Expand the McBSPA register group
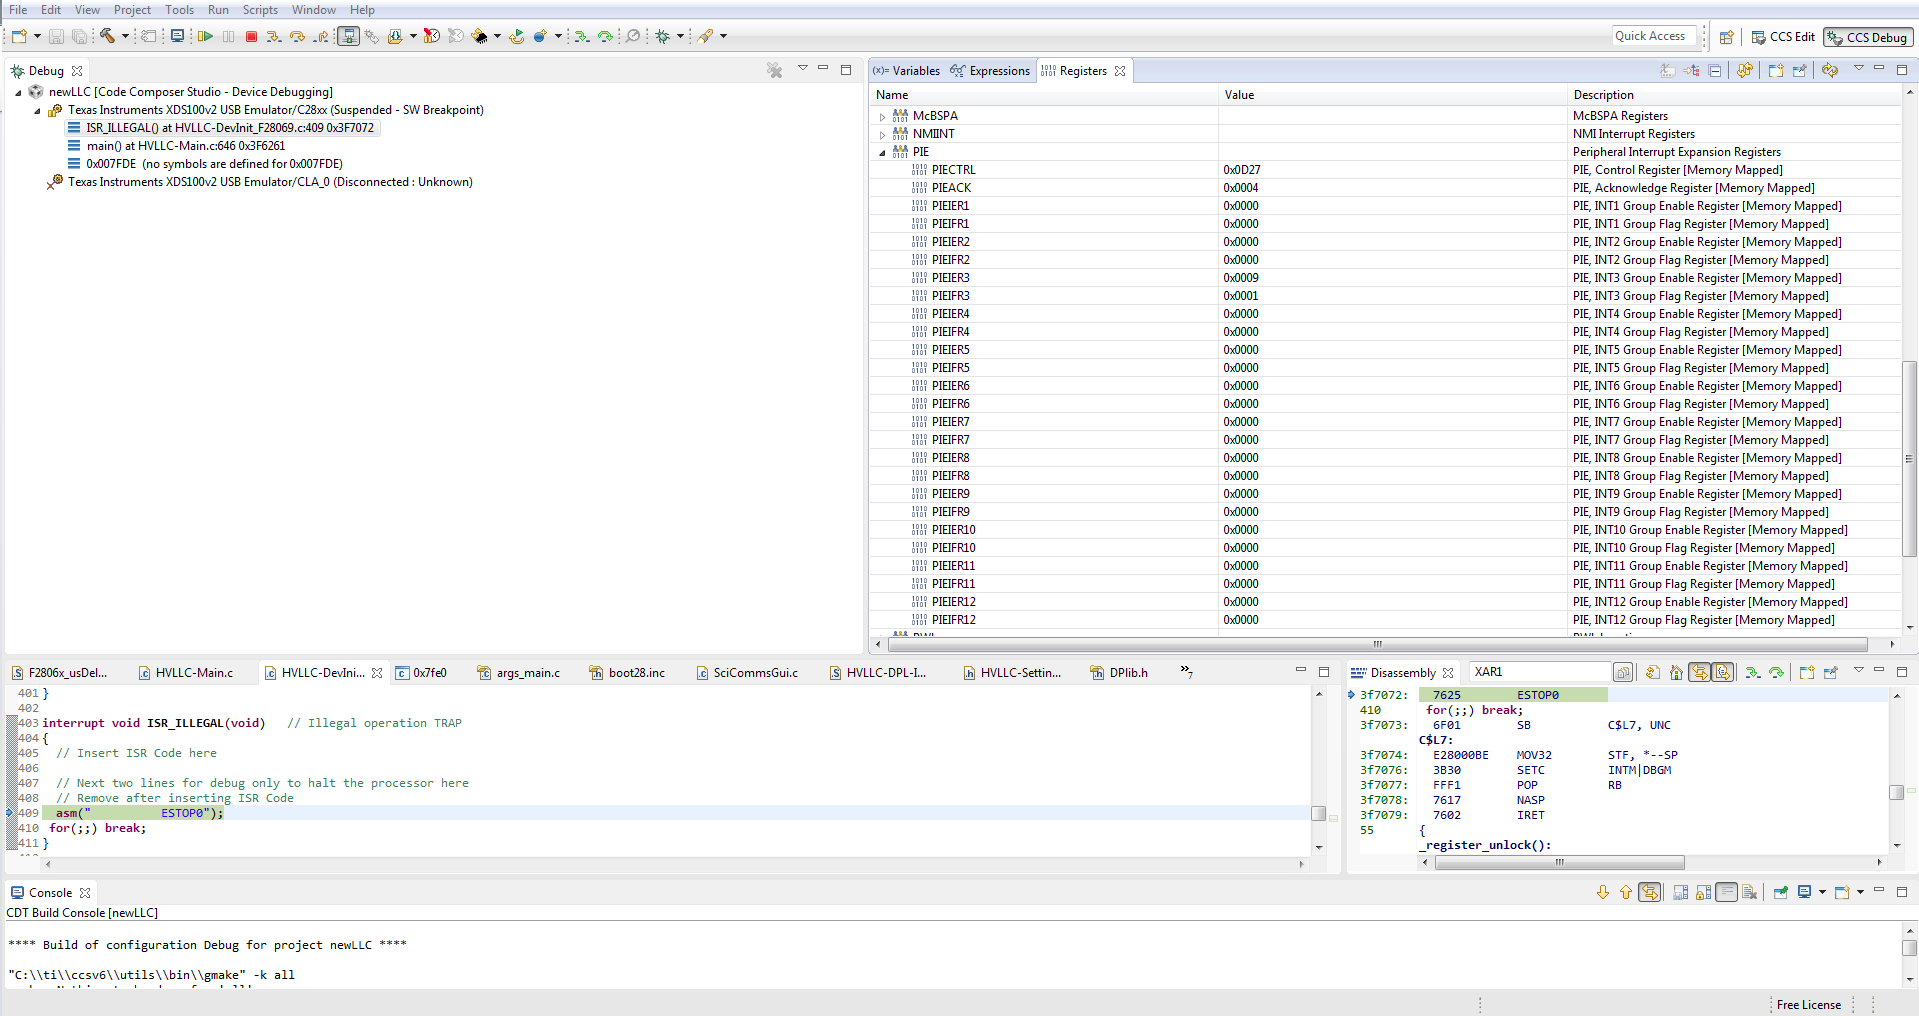Image resolution: width=1919 pixels, height=1016 pixels. pos(882,117)
